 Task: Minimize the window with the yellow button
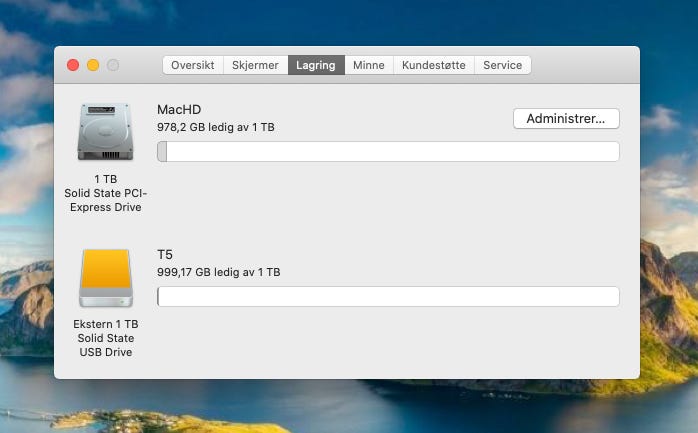pos(93,65)
